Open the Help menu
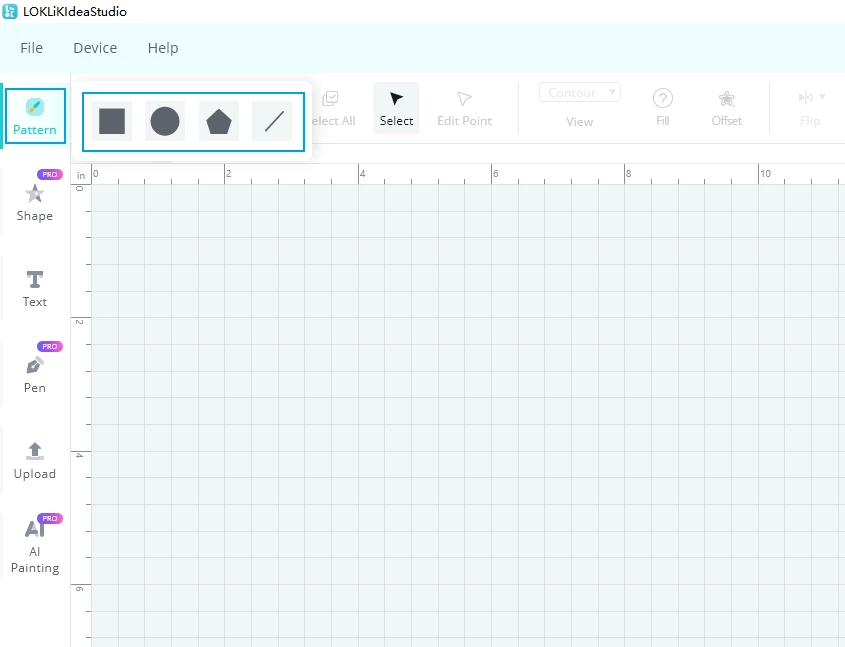This screenshot has width=845, height=647. click(163, 48)
